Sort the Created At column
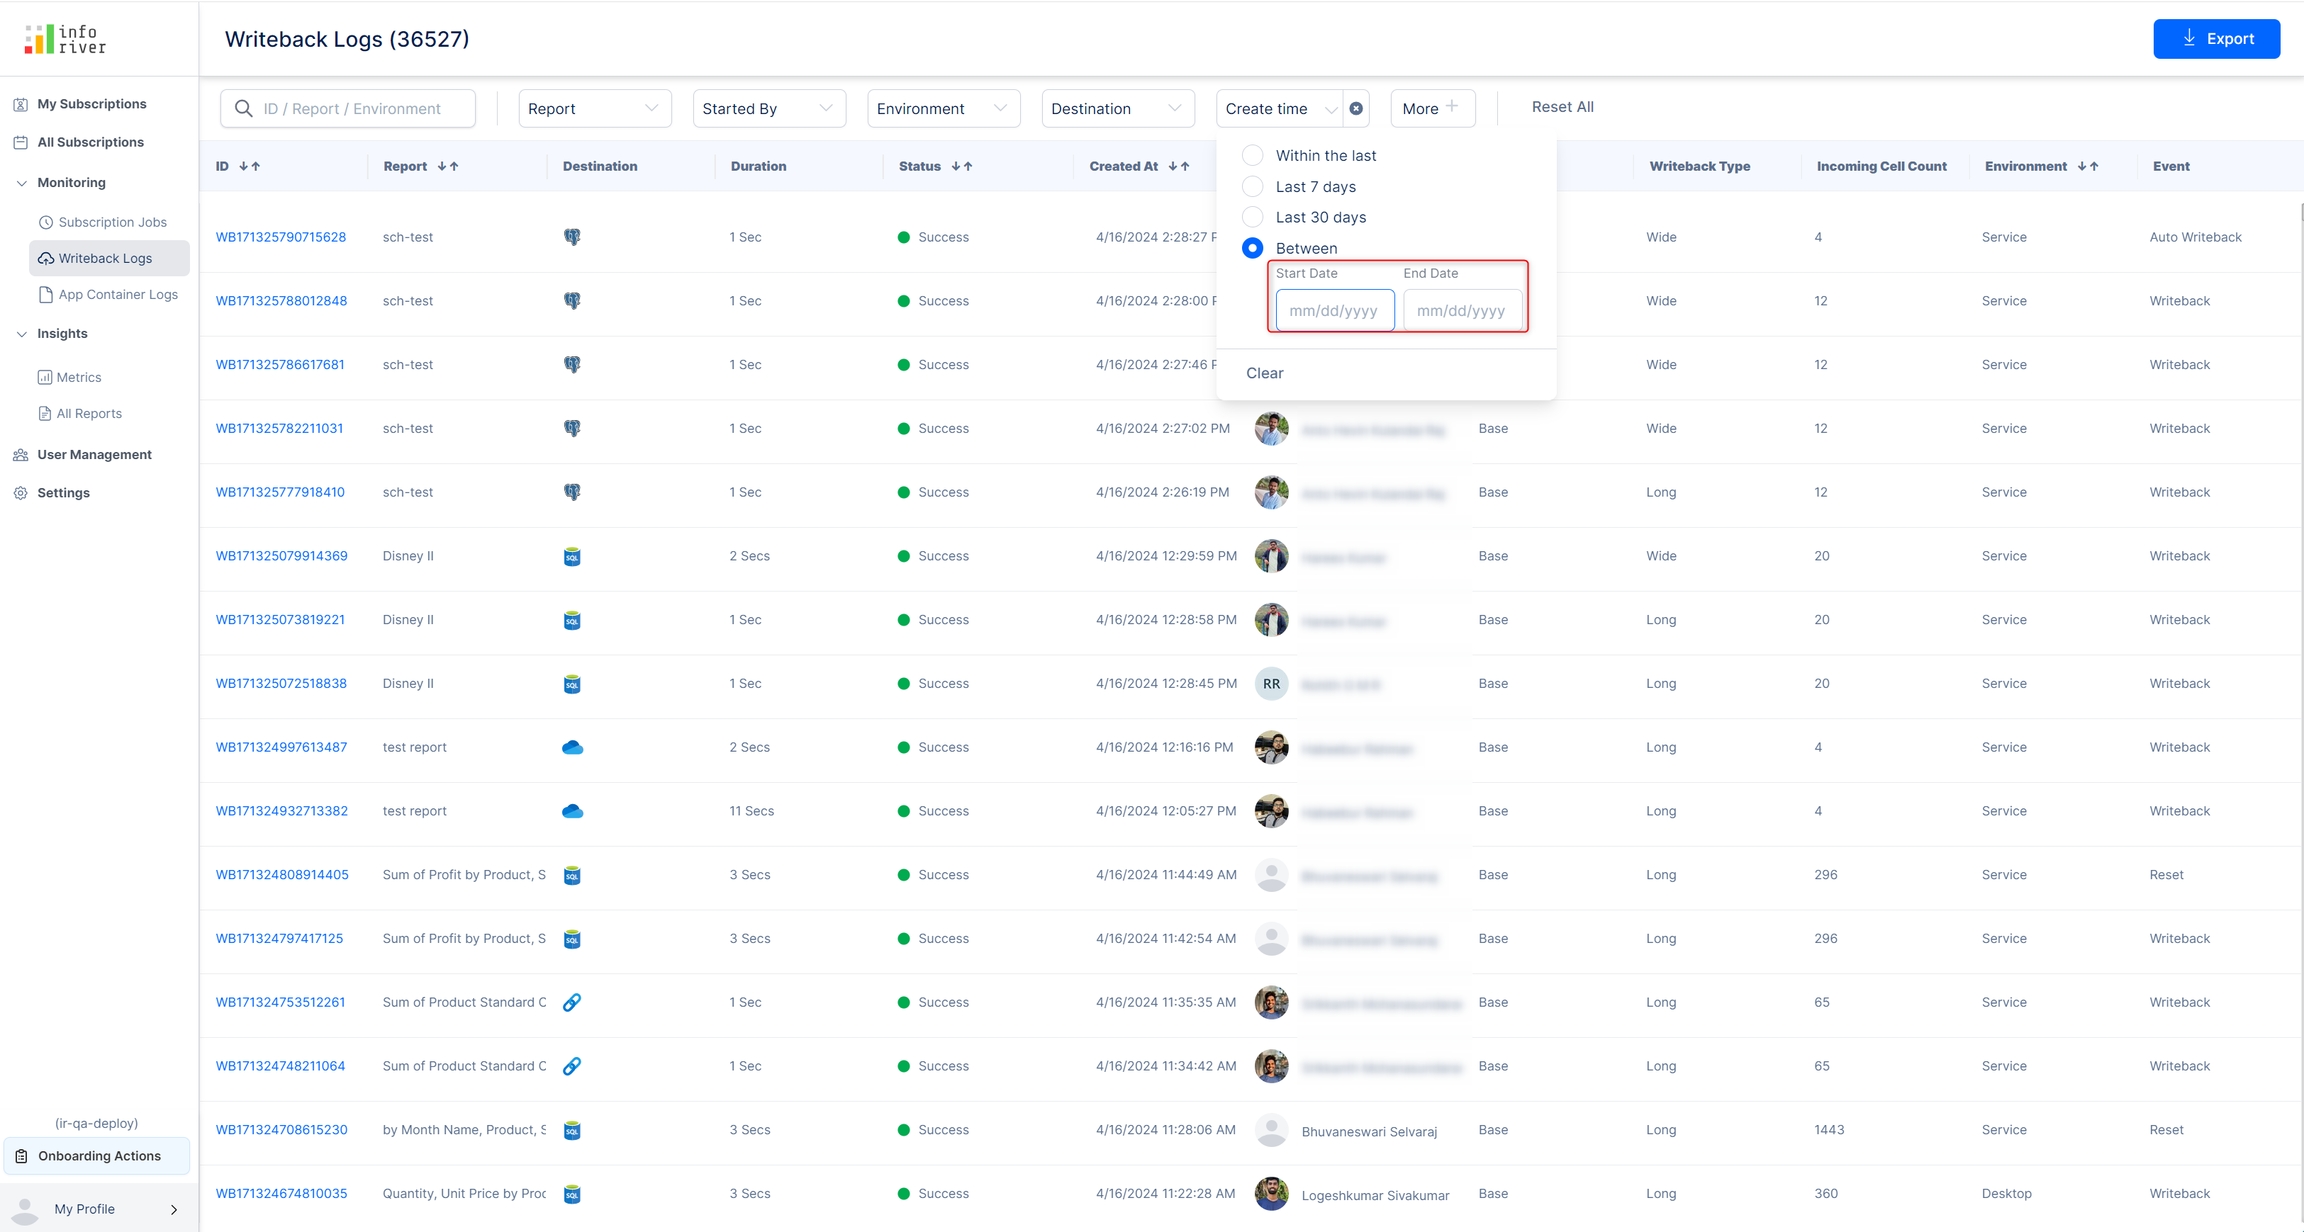Viewport: 2304px width, 1232px height. coord(1179,166)
